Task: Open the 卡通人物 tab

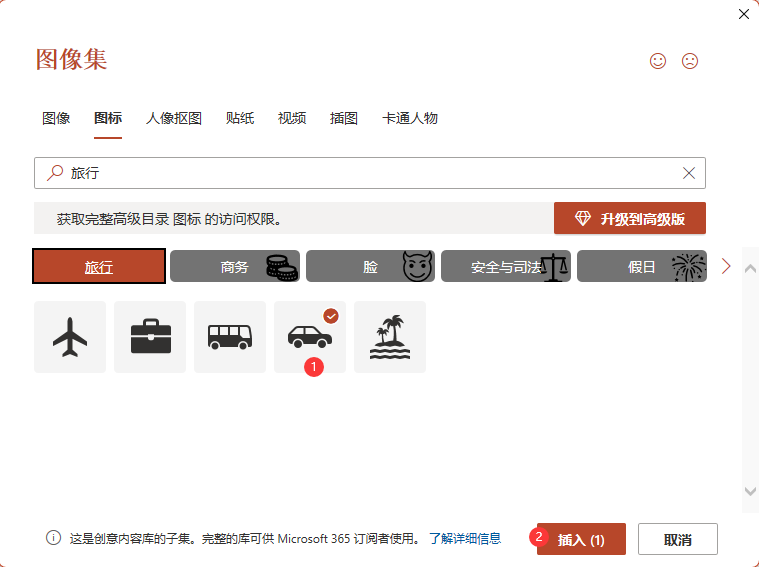Action: (410, 118)
